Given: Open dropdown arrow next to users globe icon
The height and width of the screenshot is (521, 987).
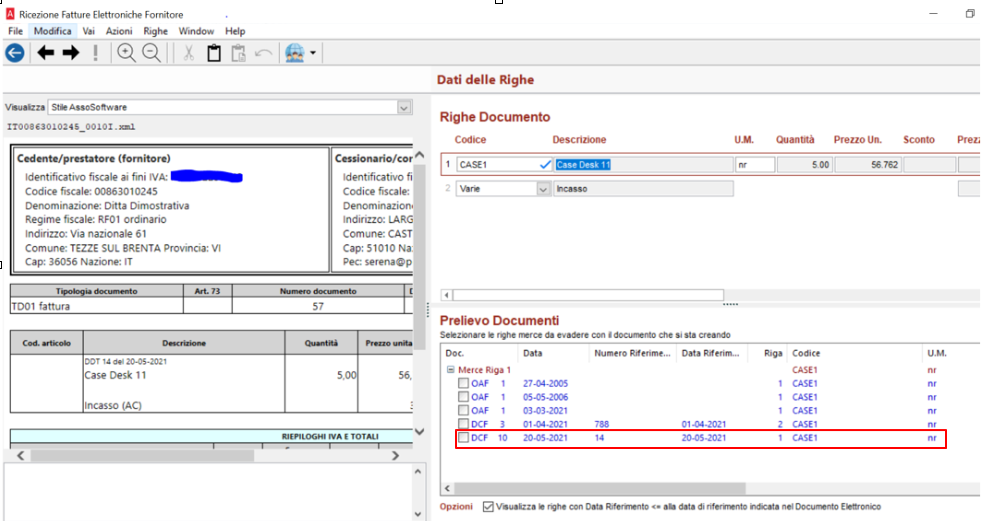Looking at the screenshot, I should click(x=313, y=53).
